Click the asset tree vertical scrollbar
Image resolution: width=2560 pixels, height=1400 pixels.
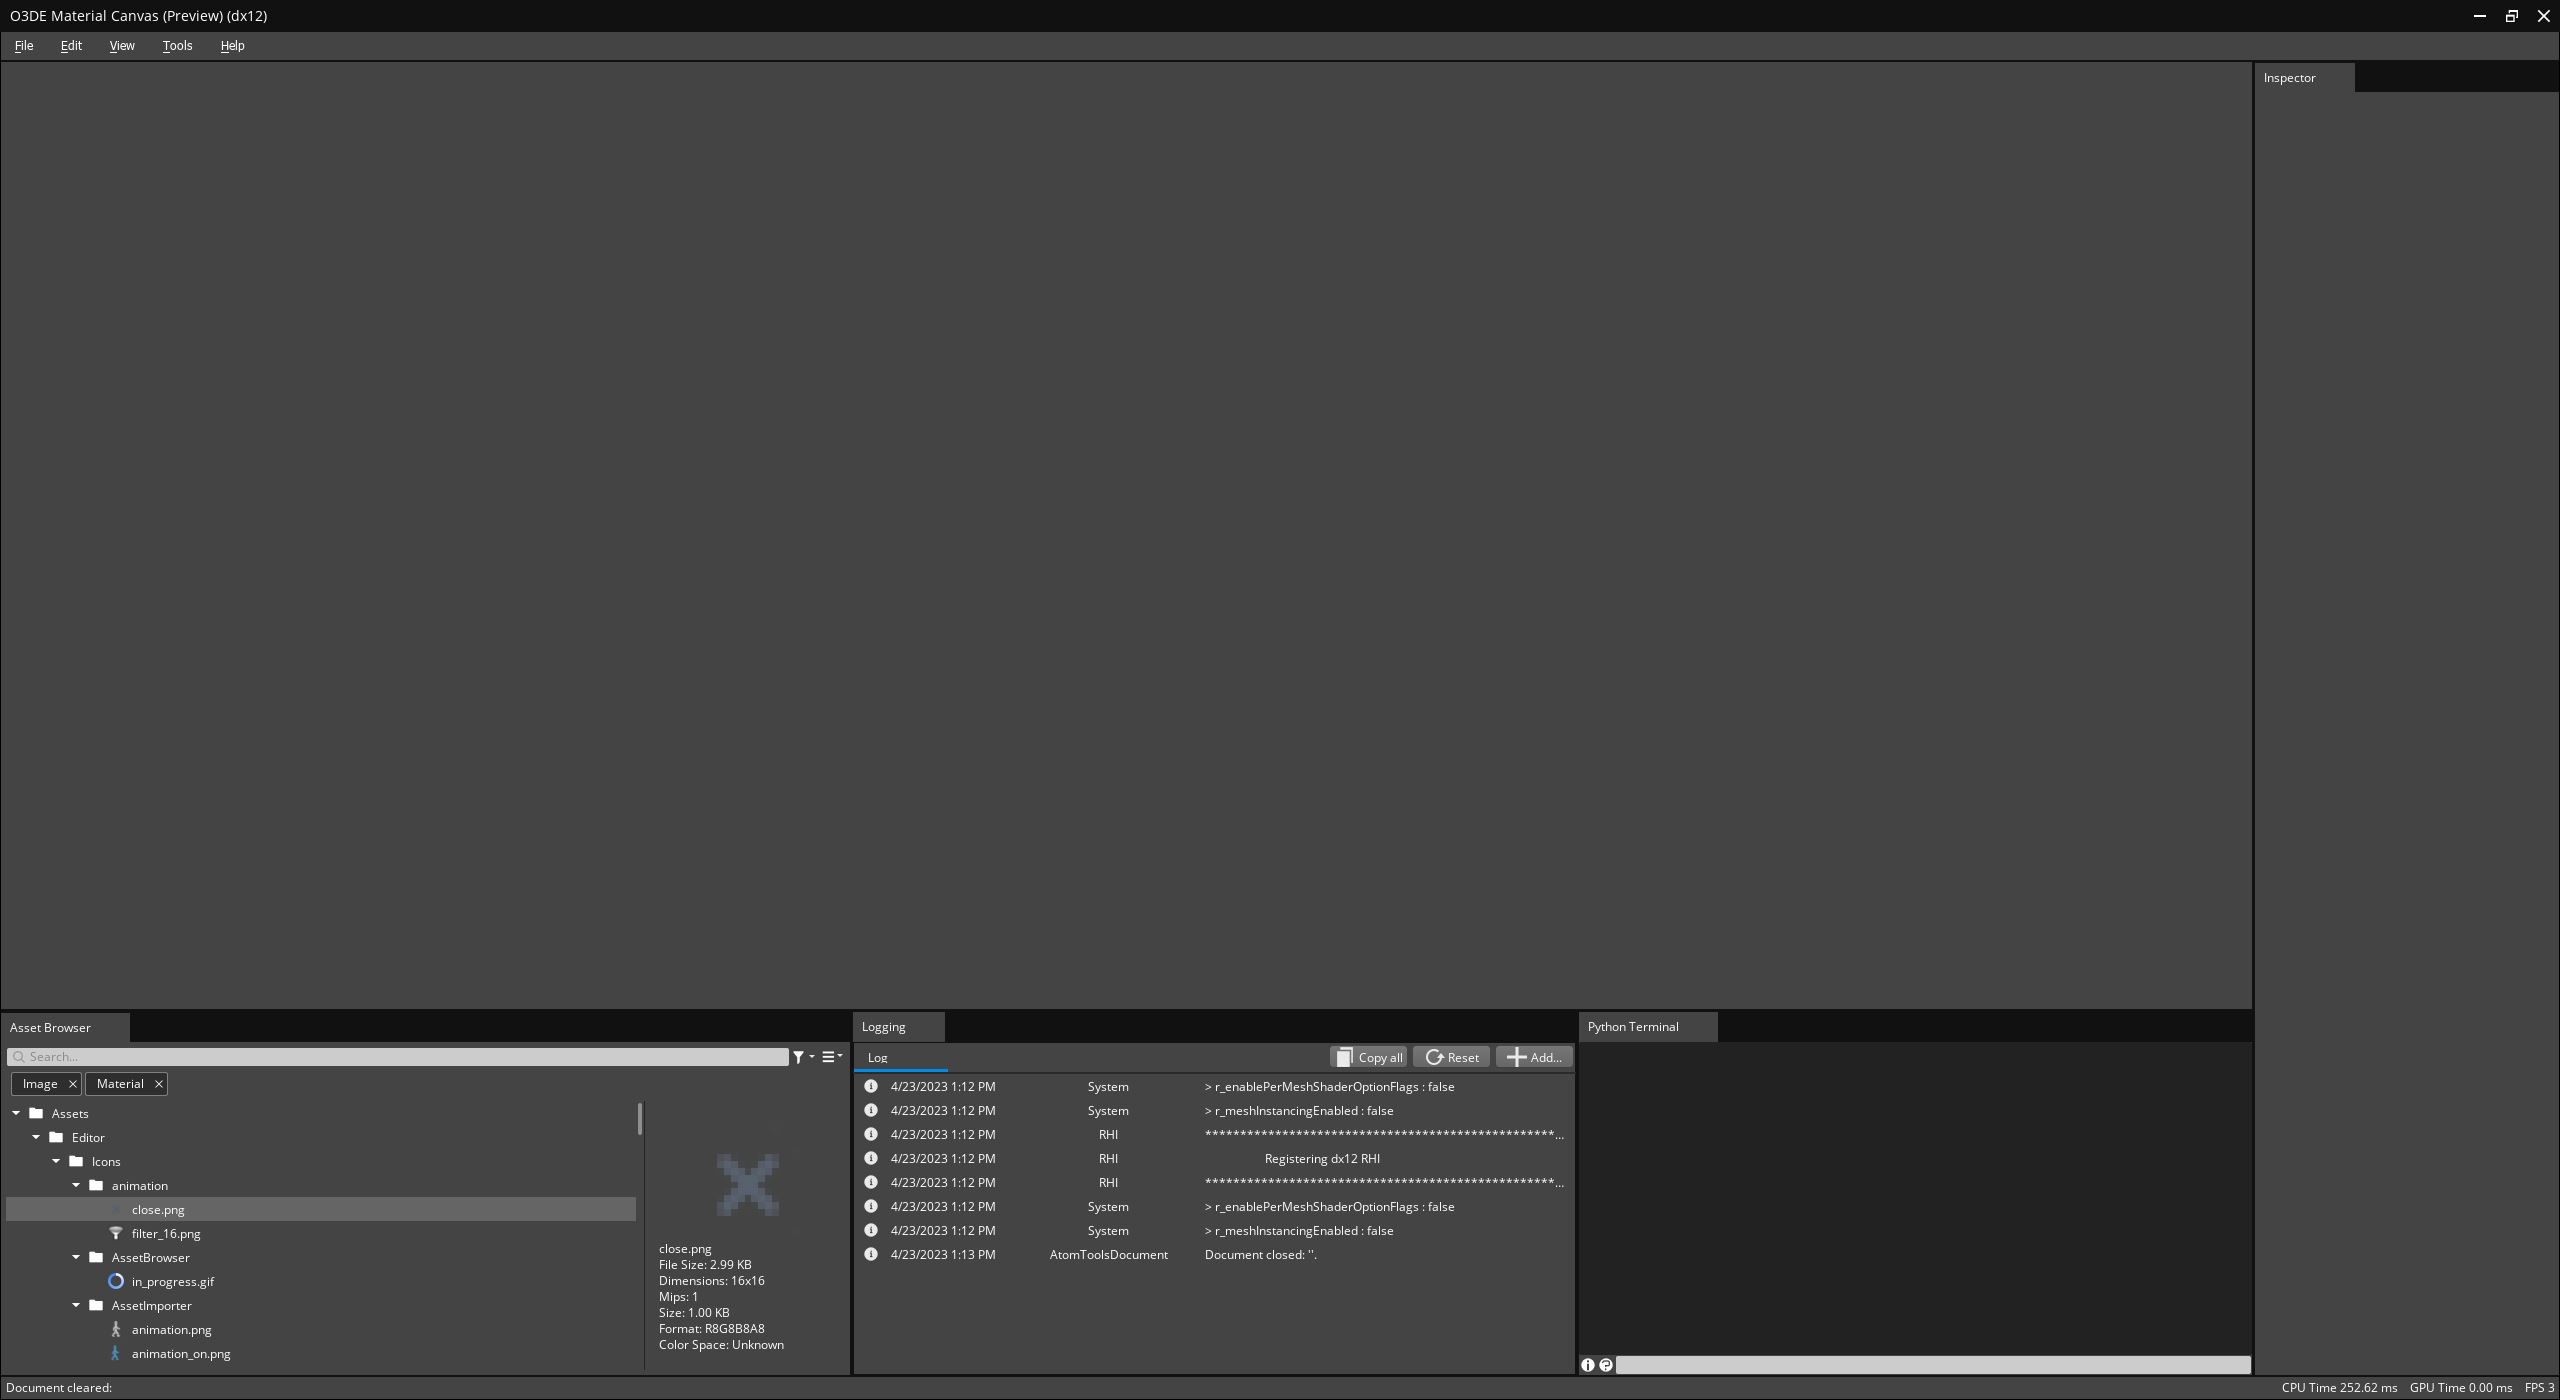(x=639, y=1119)
